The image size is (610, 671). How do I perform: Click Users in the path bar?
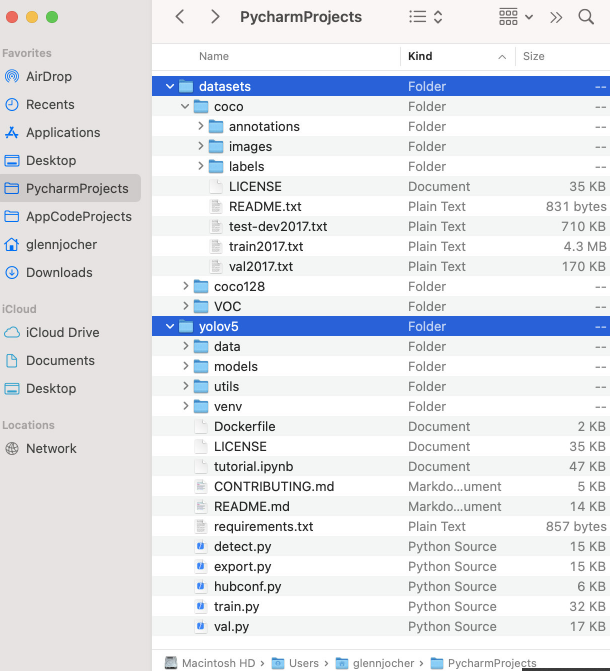point(295,663)
